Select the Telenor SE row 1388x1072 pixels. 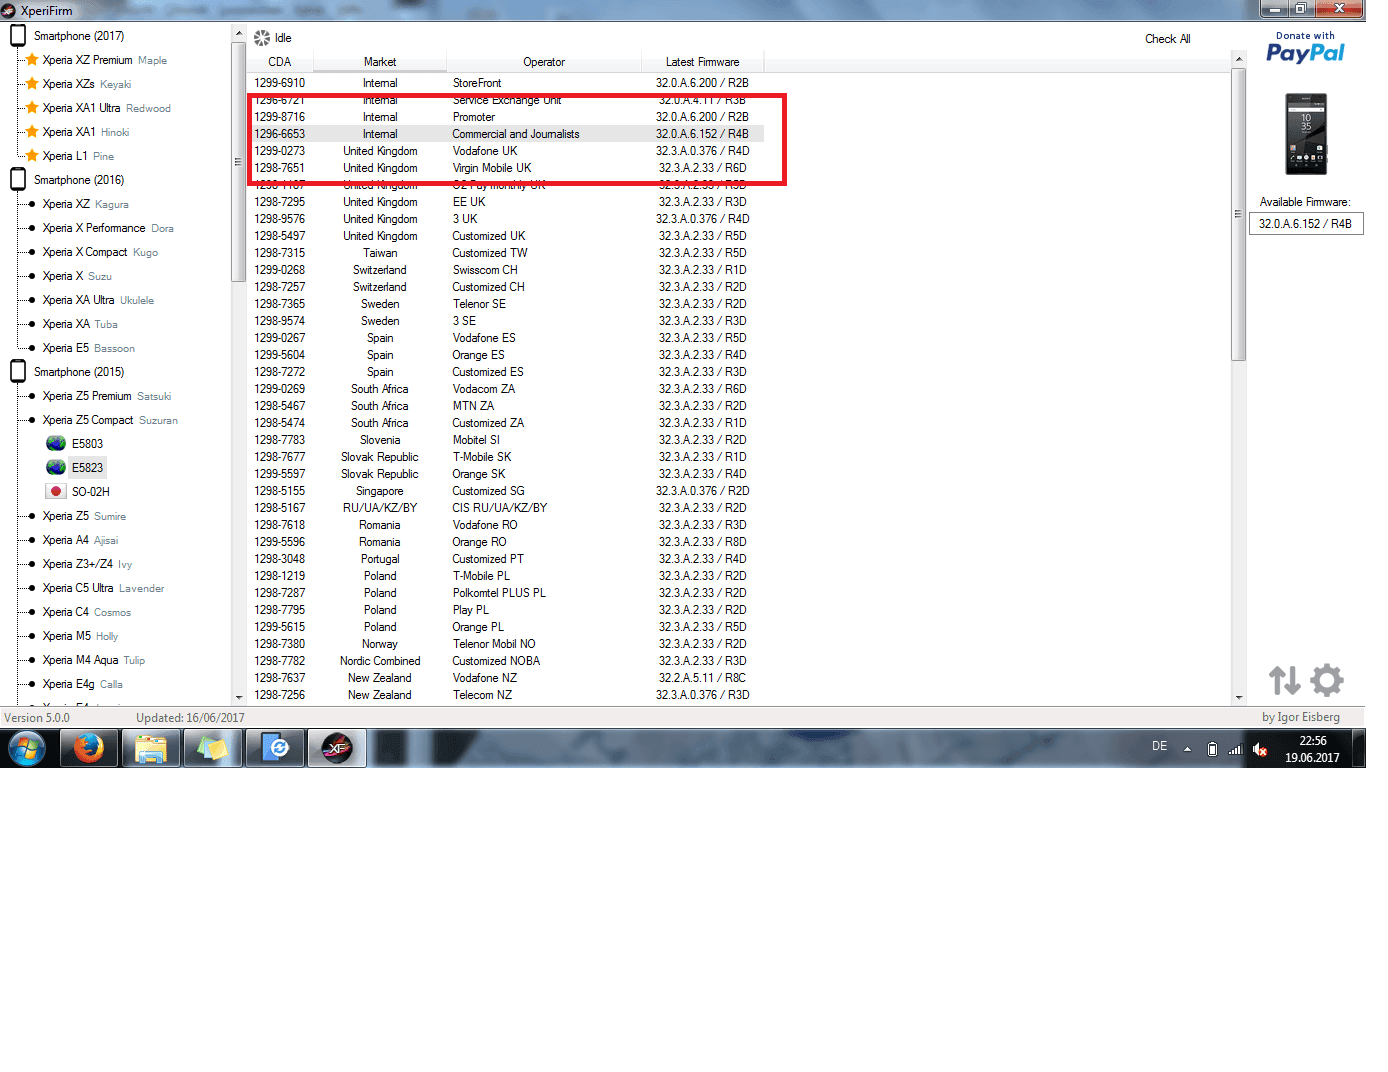[x=506, y=304]
